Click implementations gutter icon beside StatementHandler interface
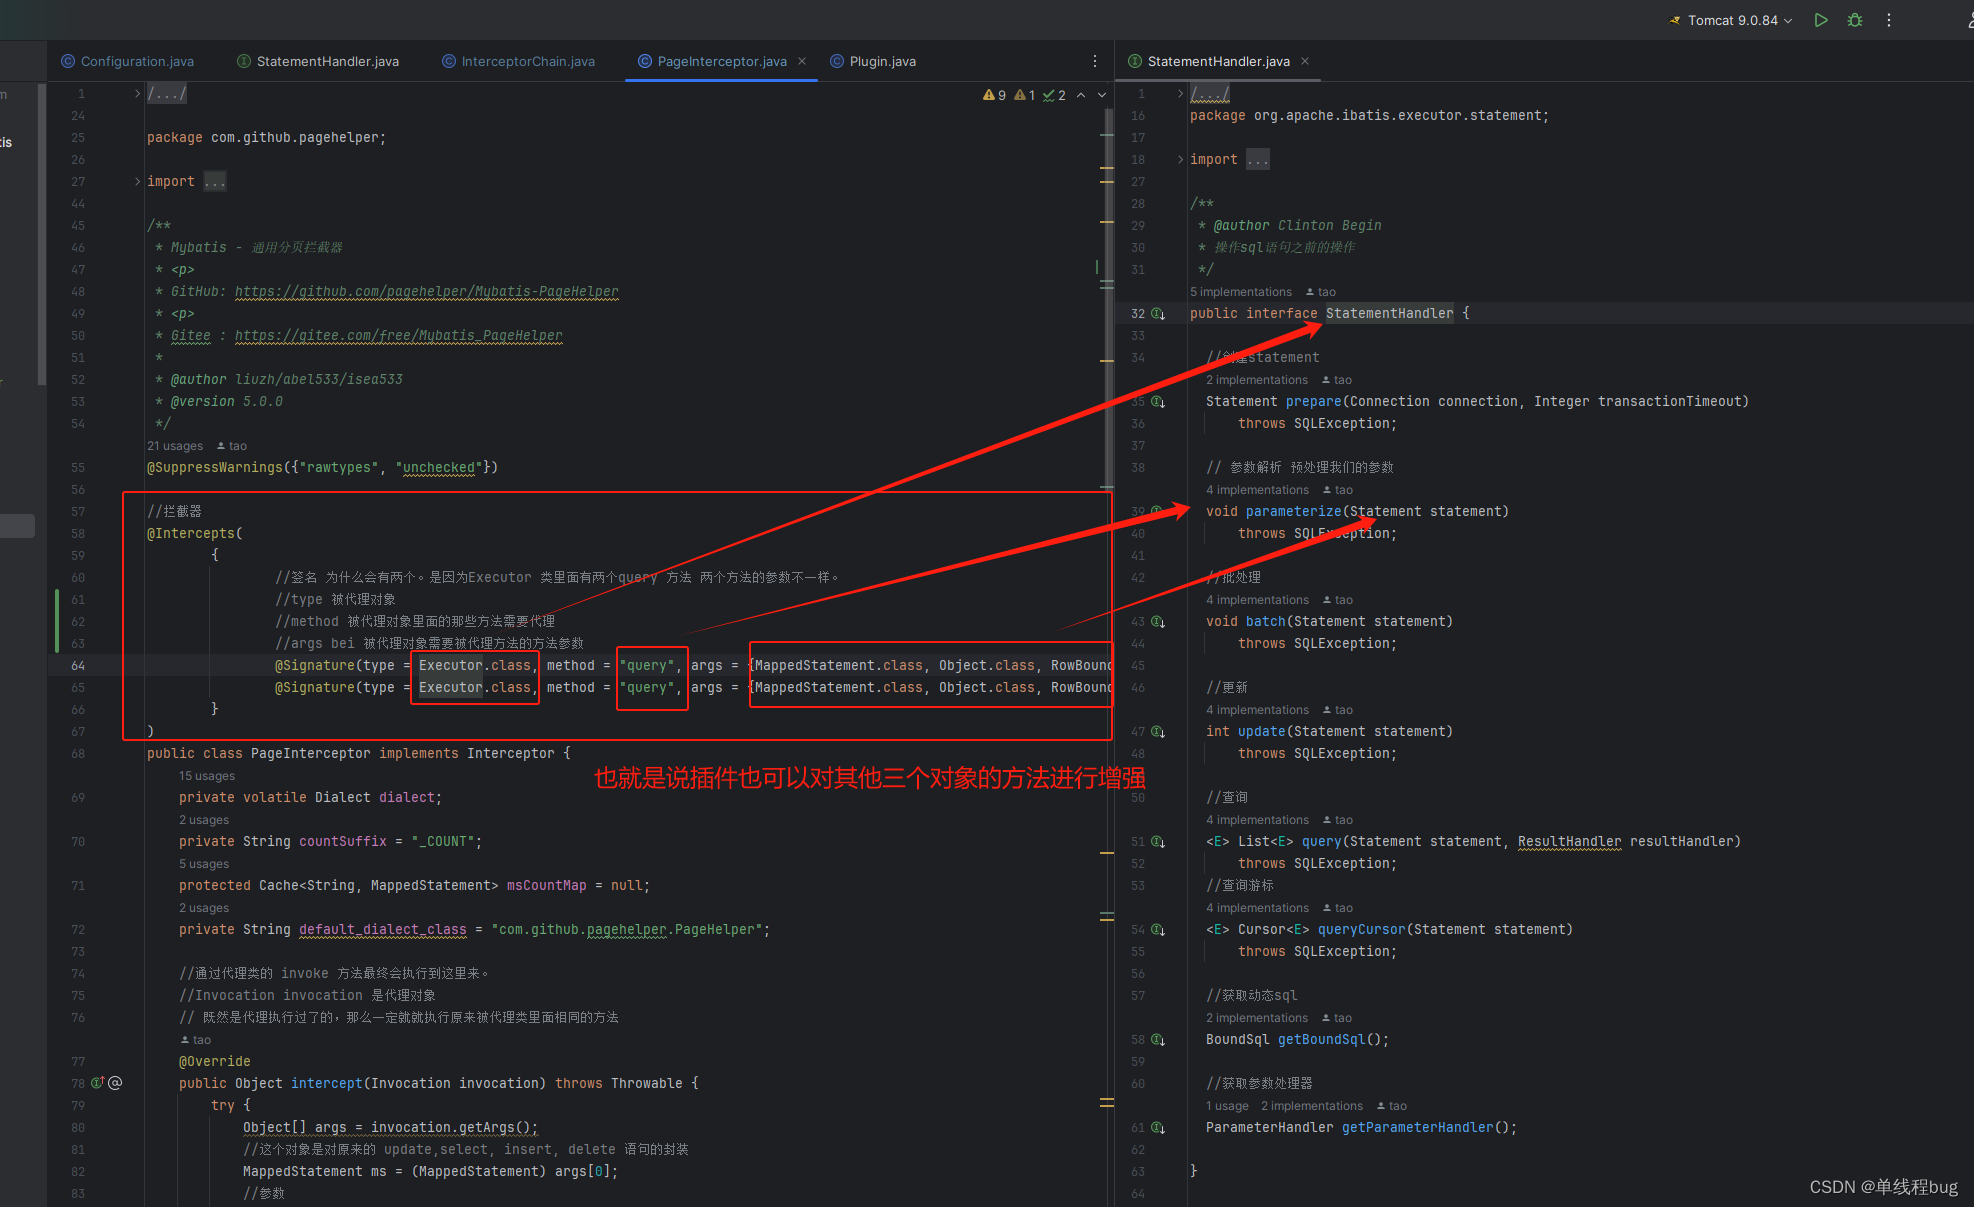 pyautogui.click(x=1158, y=314)
